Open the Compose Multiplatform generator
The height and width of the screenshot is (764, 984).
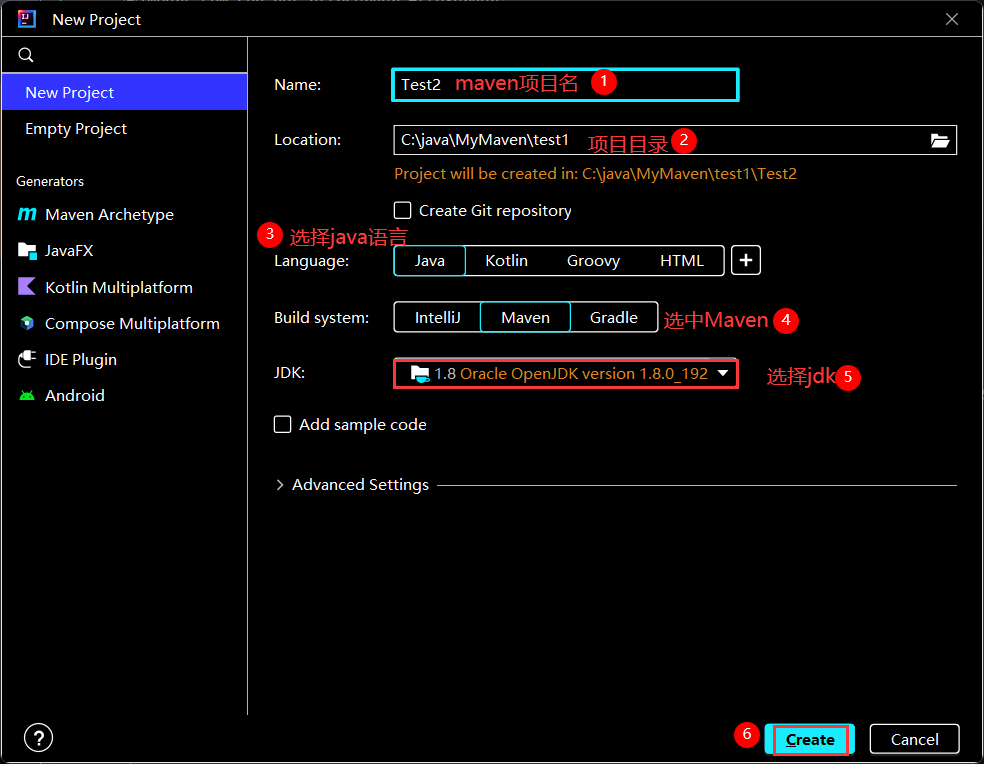[x=132, y=323]
